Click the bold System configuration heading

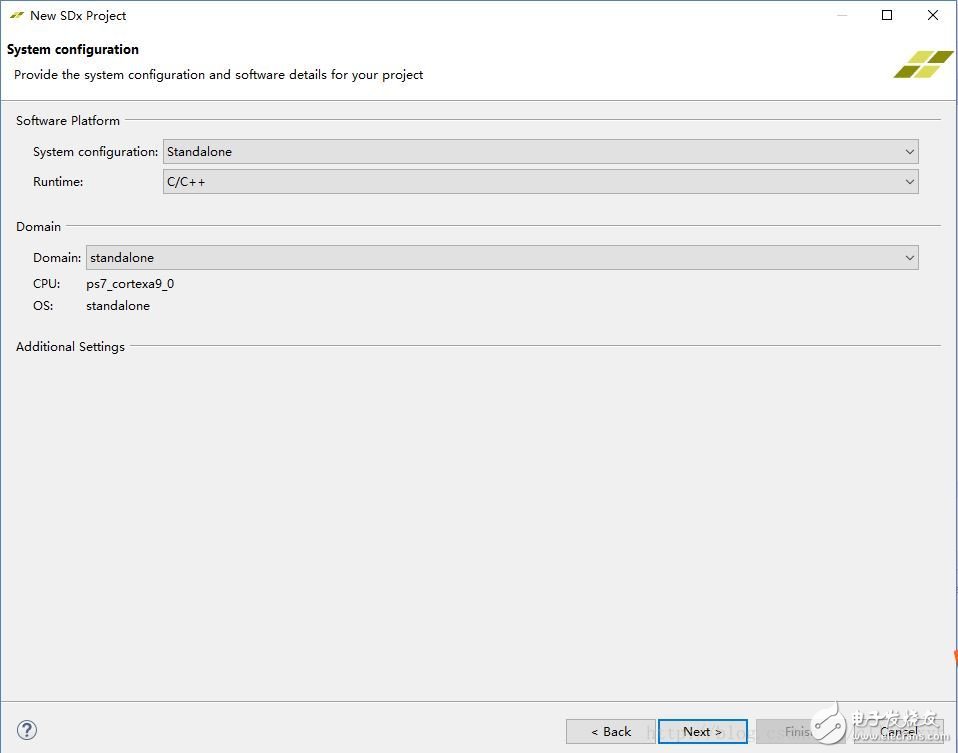pyautogui.click(x=73, y=49)
